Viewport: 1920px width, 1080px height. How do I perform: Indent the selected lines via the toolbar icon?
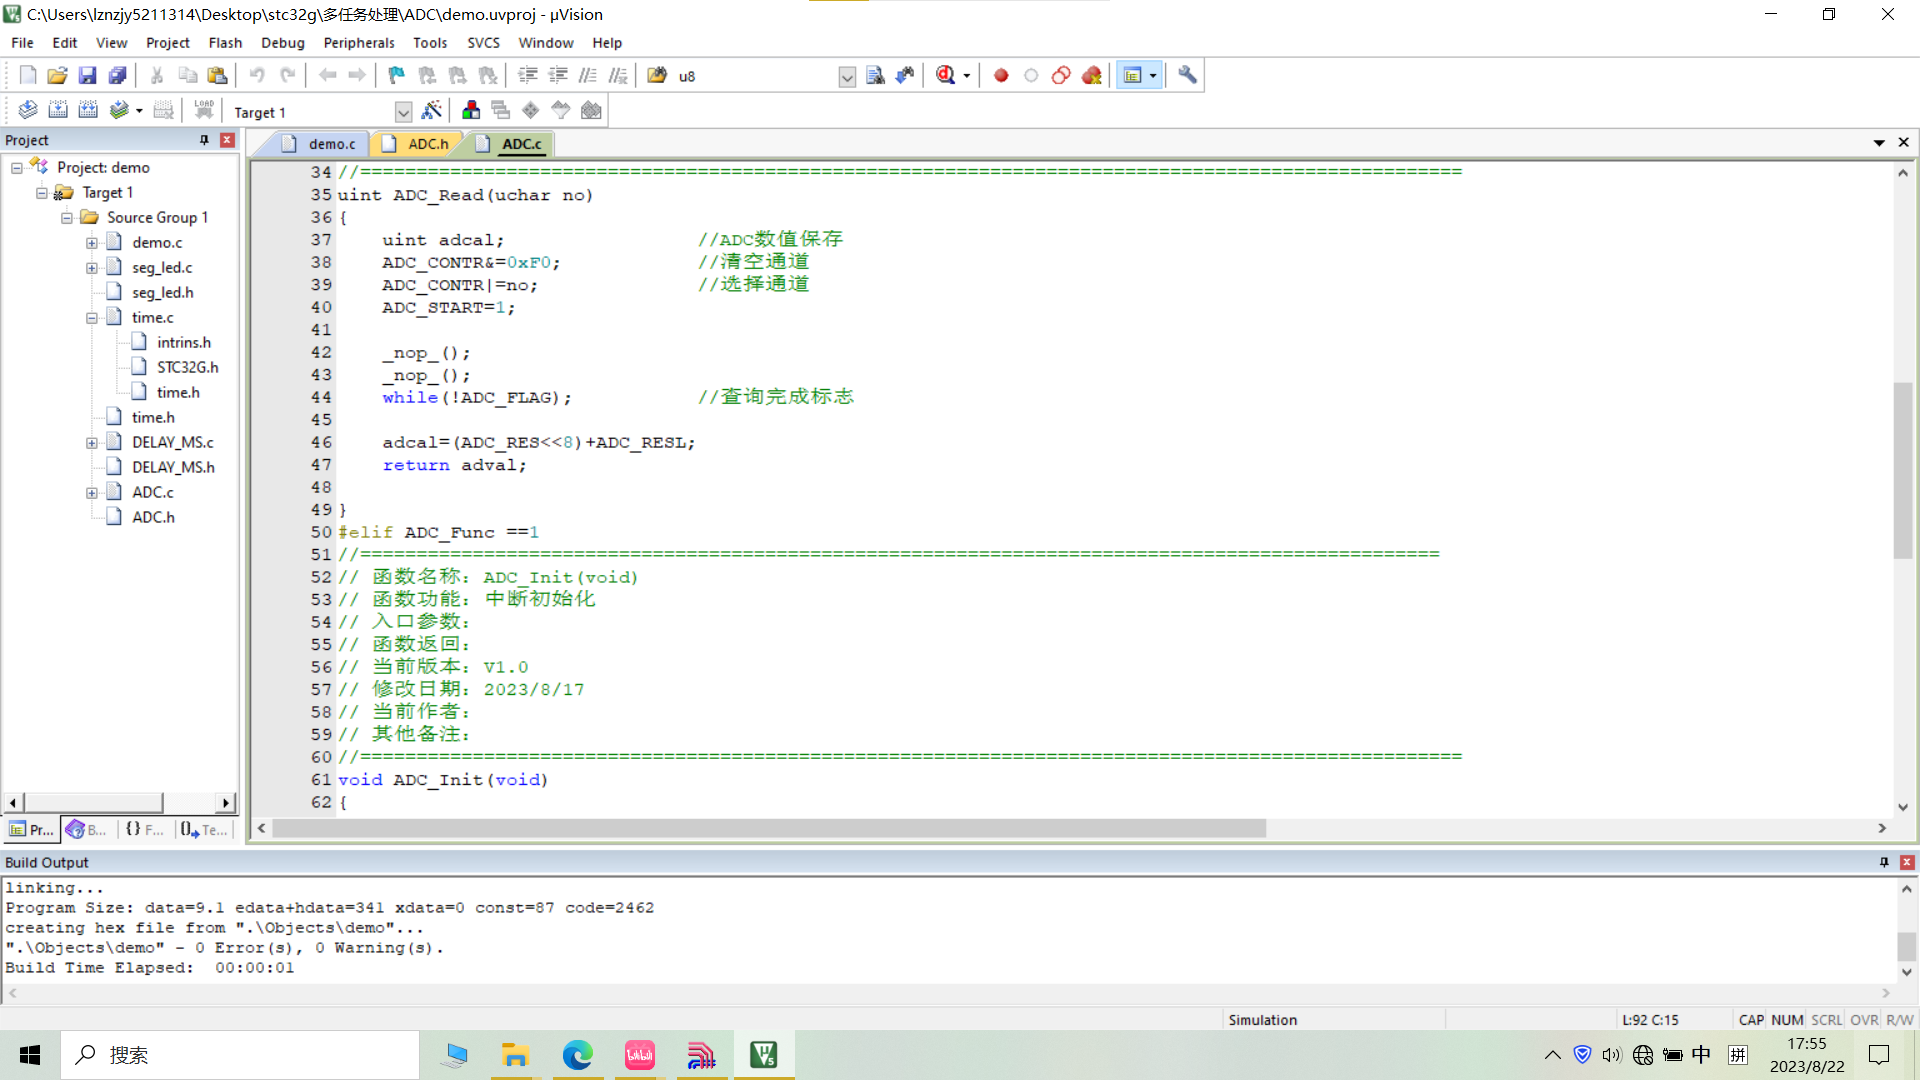[528, 75]
